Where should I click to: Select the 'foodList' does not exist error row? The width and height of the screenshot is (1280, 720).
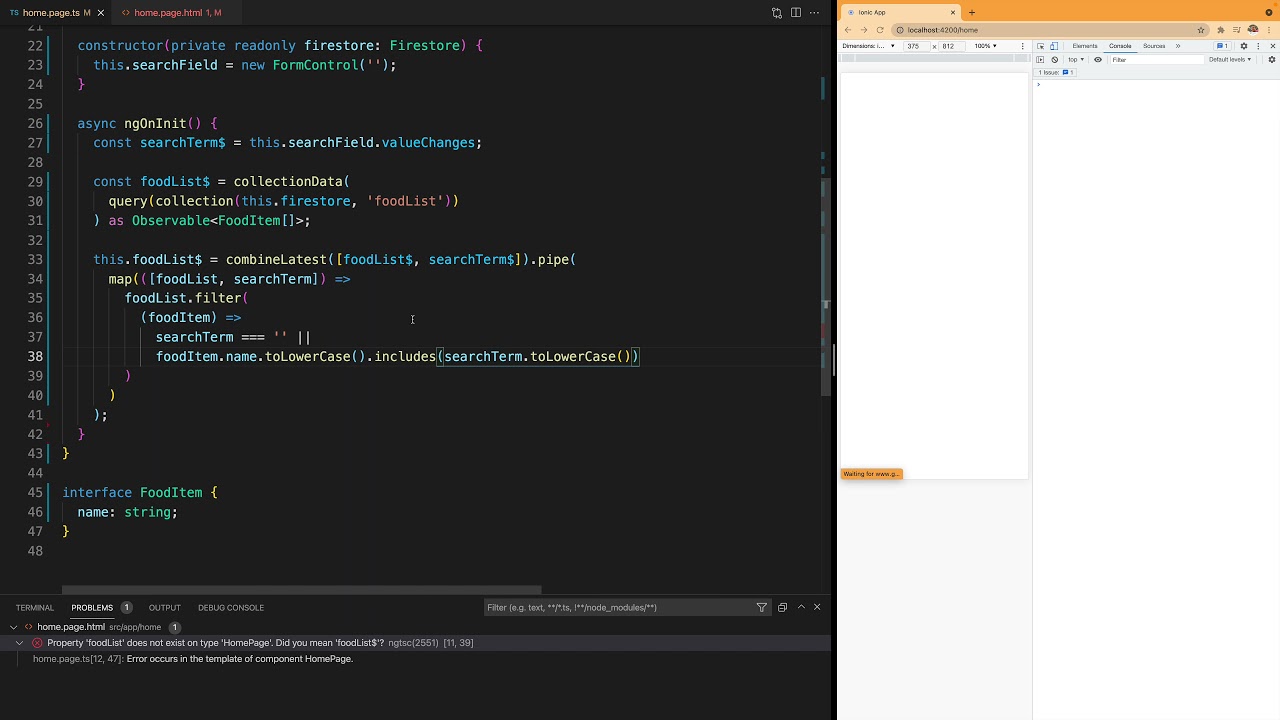coord(415,643)
